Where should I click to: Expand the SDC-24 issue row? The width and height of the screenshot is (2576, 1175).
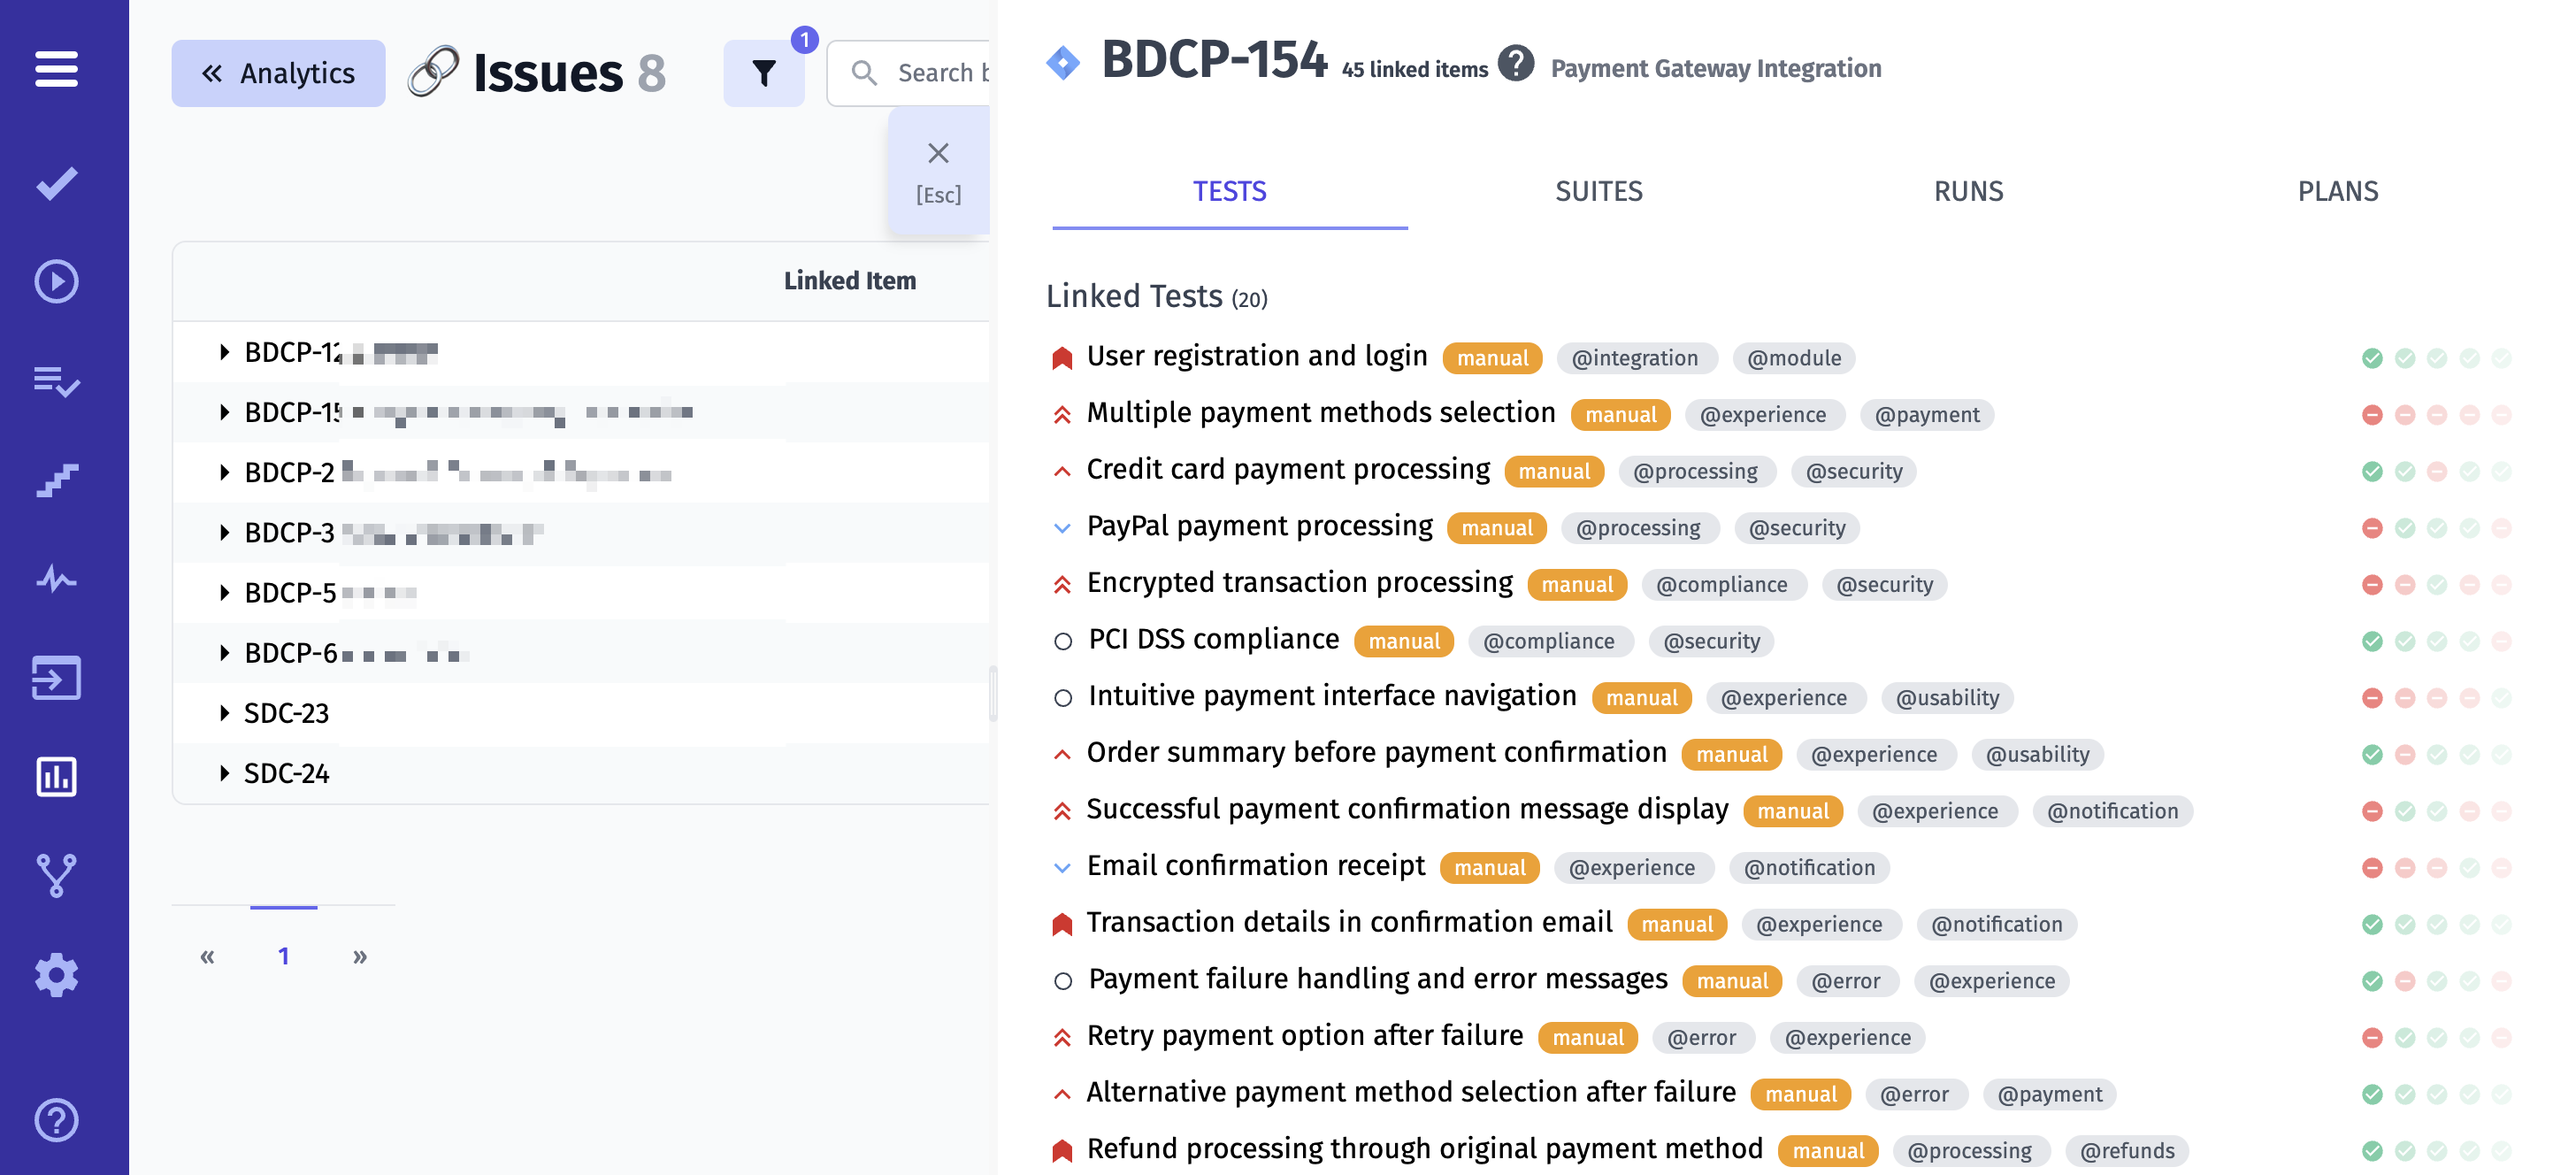click(x=225, y=773)
